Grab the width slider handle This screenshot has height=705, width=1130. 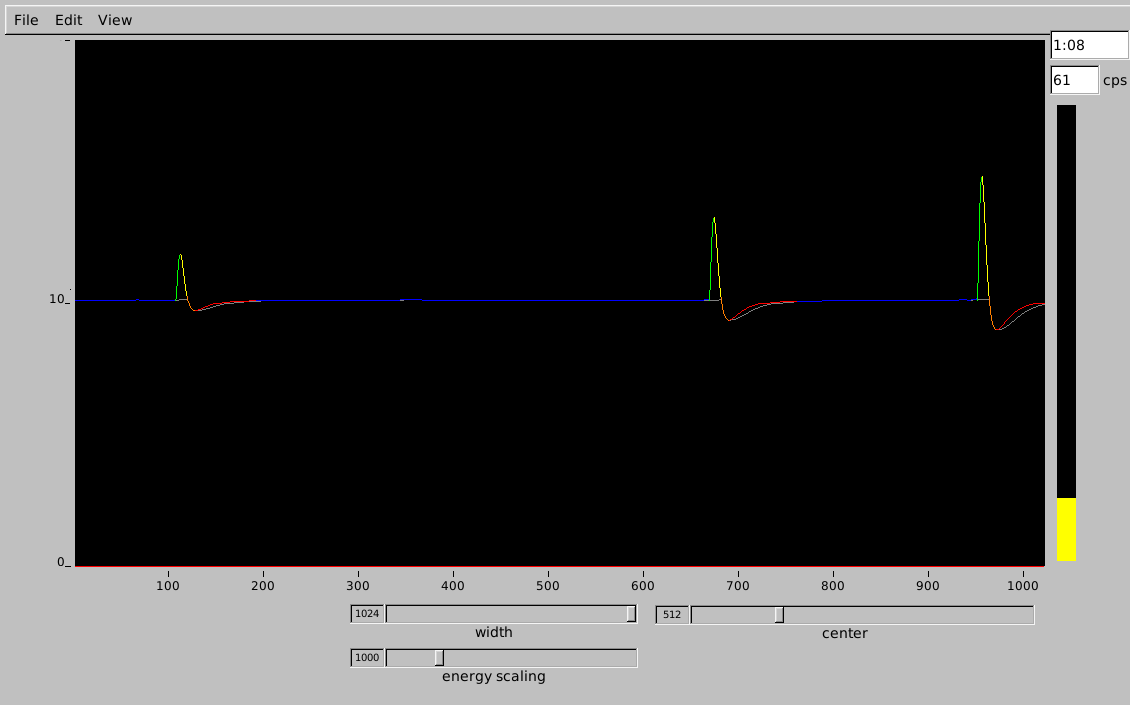pos(631,614)
